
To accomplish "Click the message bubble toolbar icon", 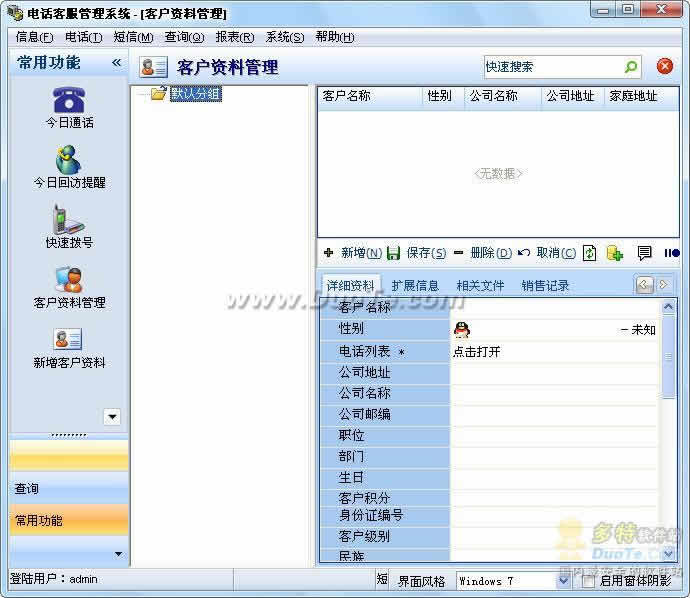I will tap(644, 253).
